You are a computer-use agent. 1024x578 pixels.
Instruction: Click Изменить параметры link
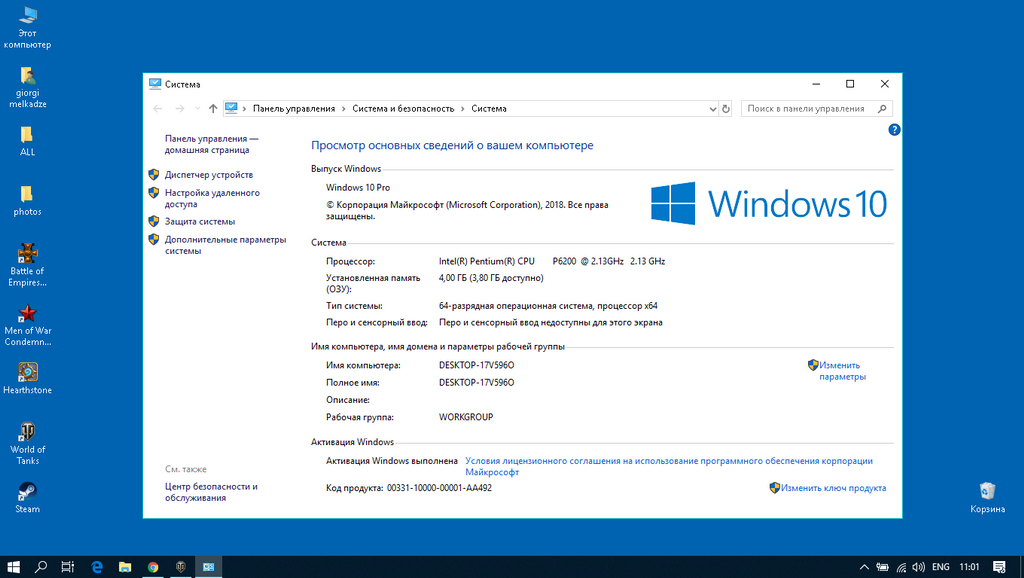pos(842,371)
